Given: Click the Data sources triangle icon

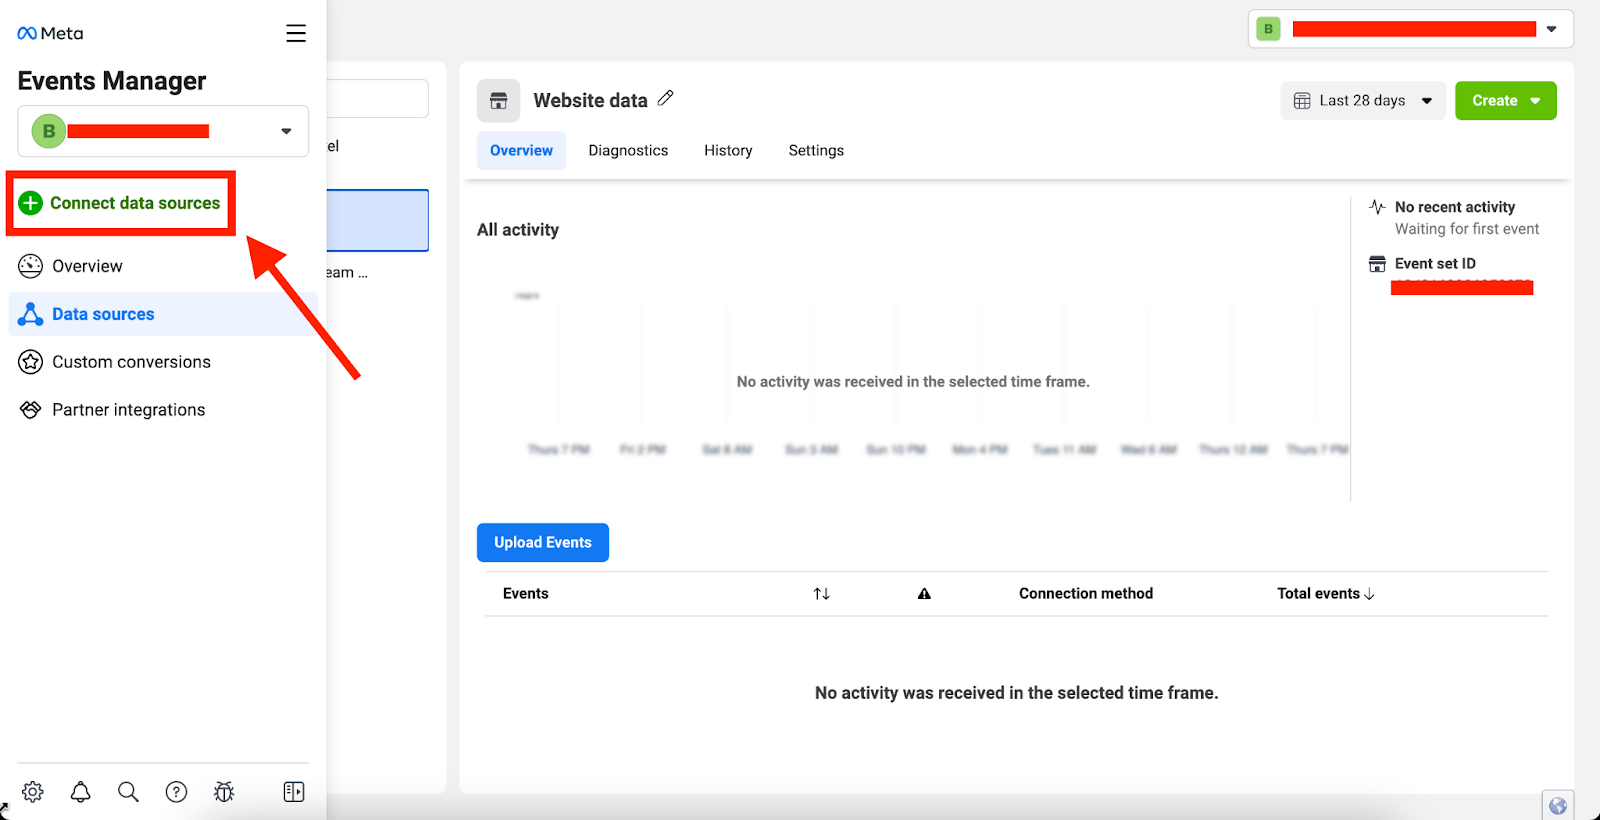Looking at the screenshot, I should (31, 314).
